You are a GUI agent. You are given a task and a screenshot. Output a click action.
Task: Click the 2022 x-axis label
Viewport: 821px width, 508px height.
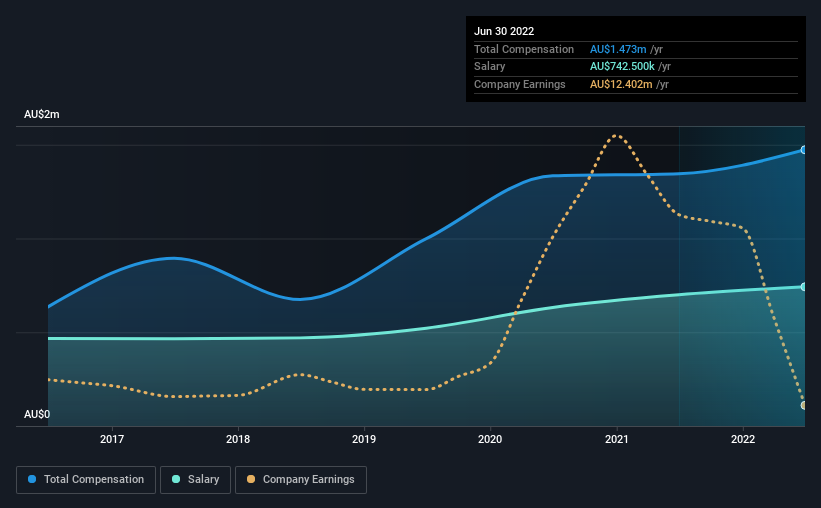pyautogui.click(x=743, y=439)
